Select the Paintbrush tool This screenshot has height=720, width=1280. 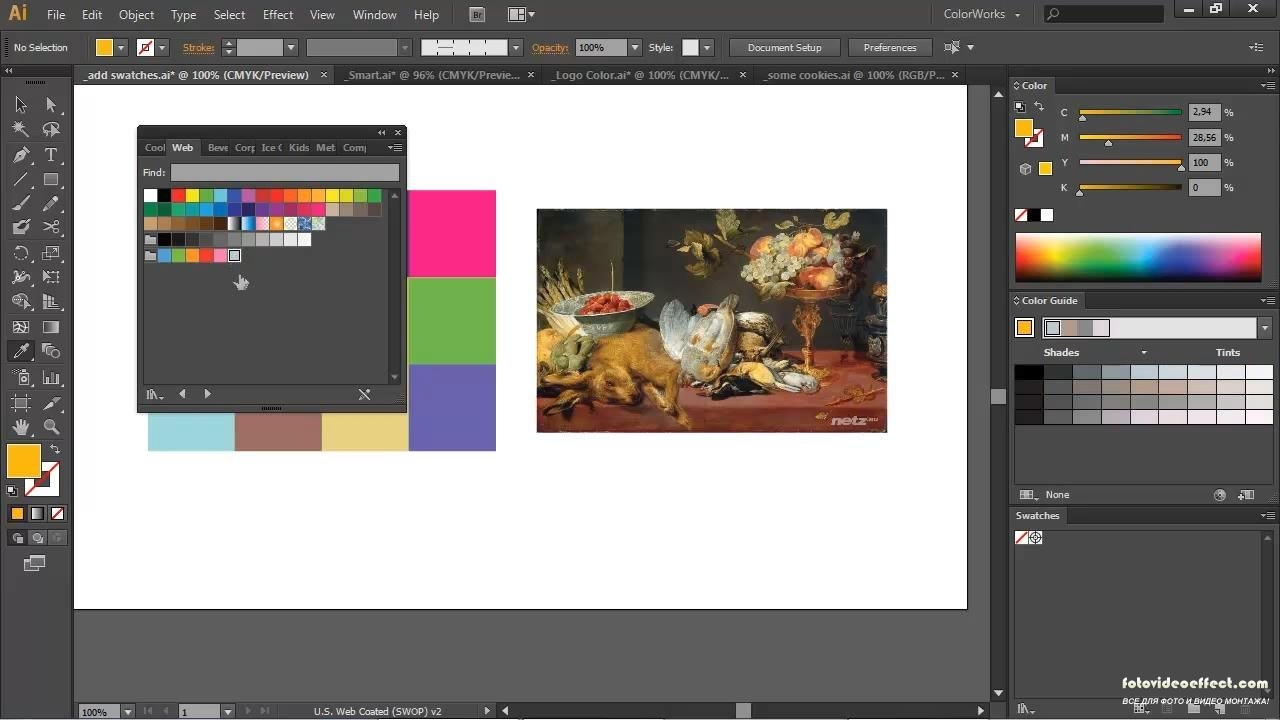pos(20,204)
